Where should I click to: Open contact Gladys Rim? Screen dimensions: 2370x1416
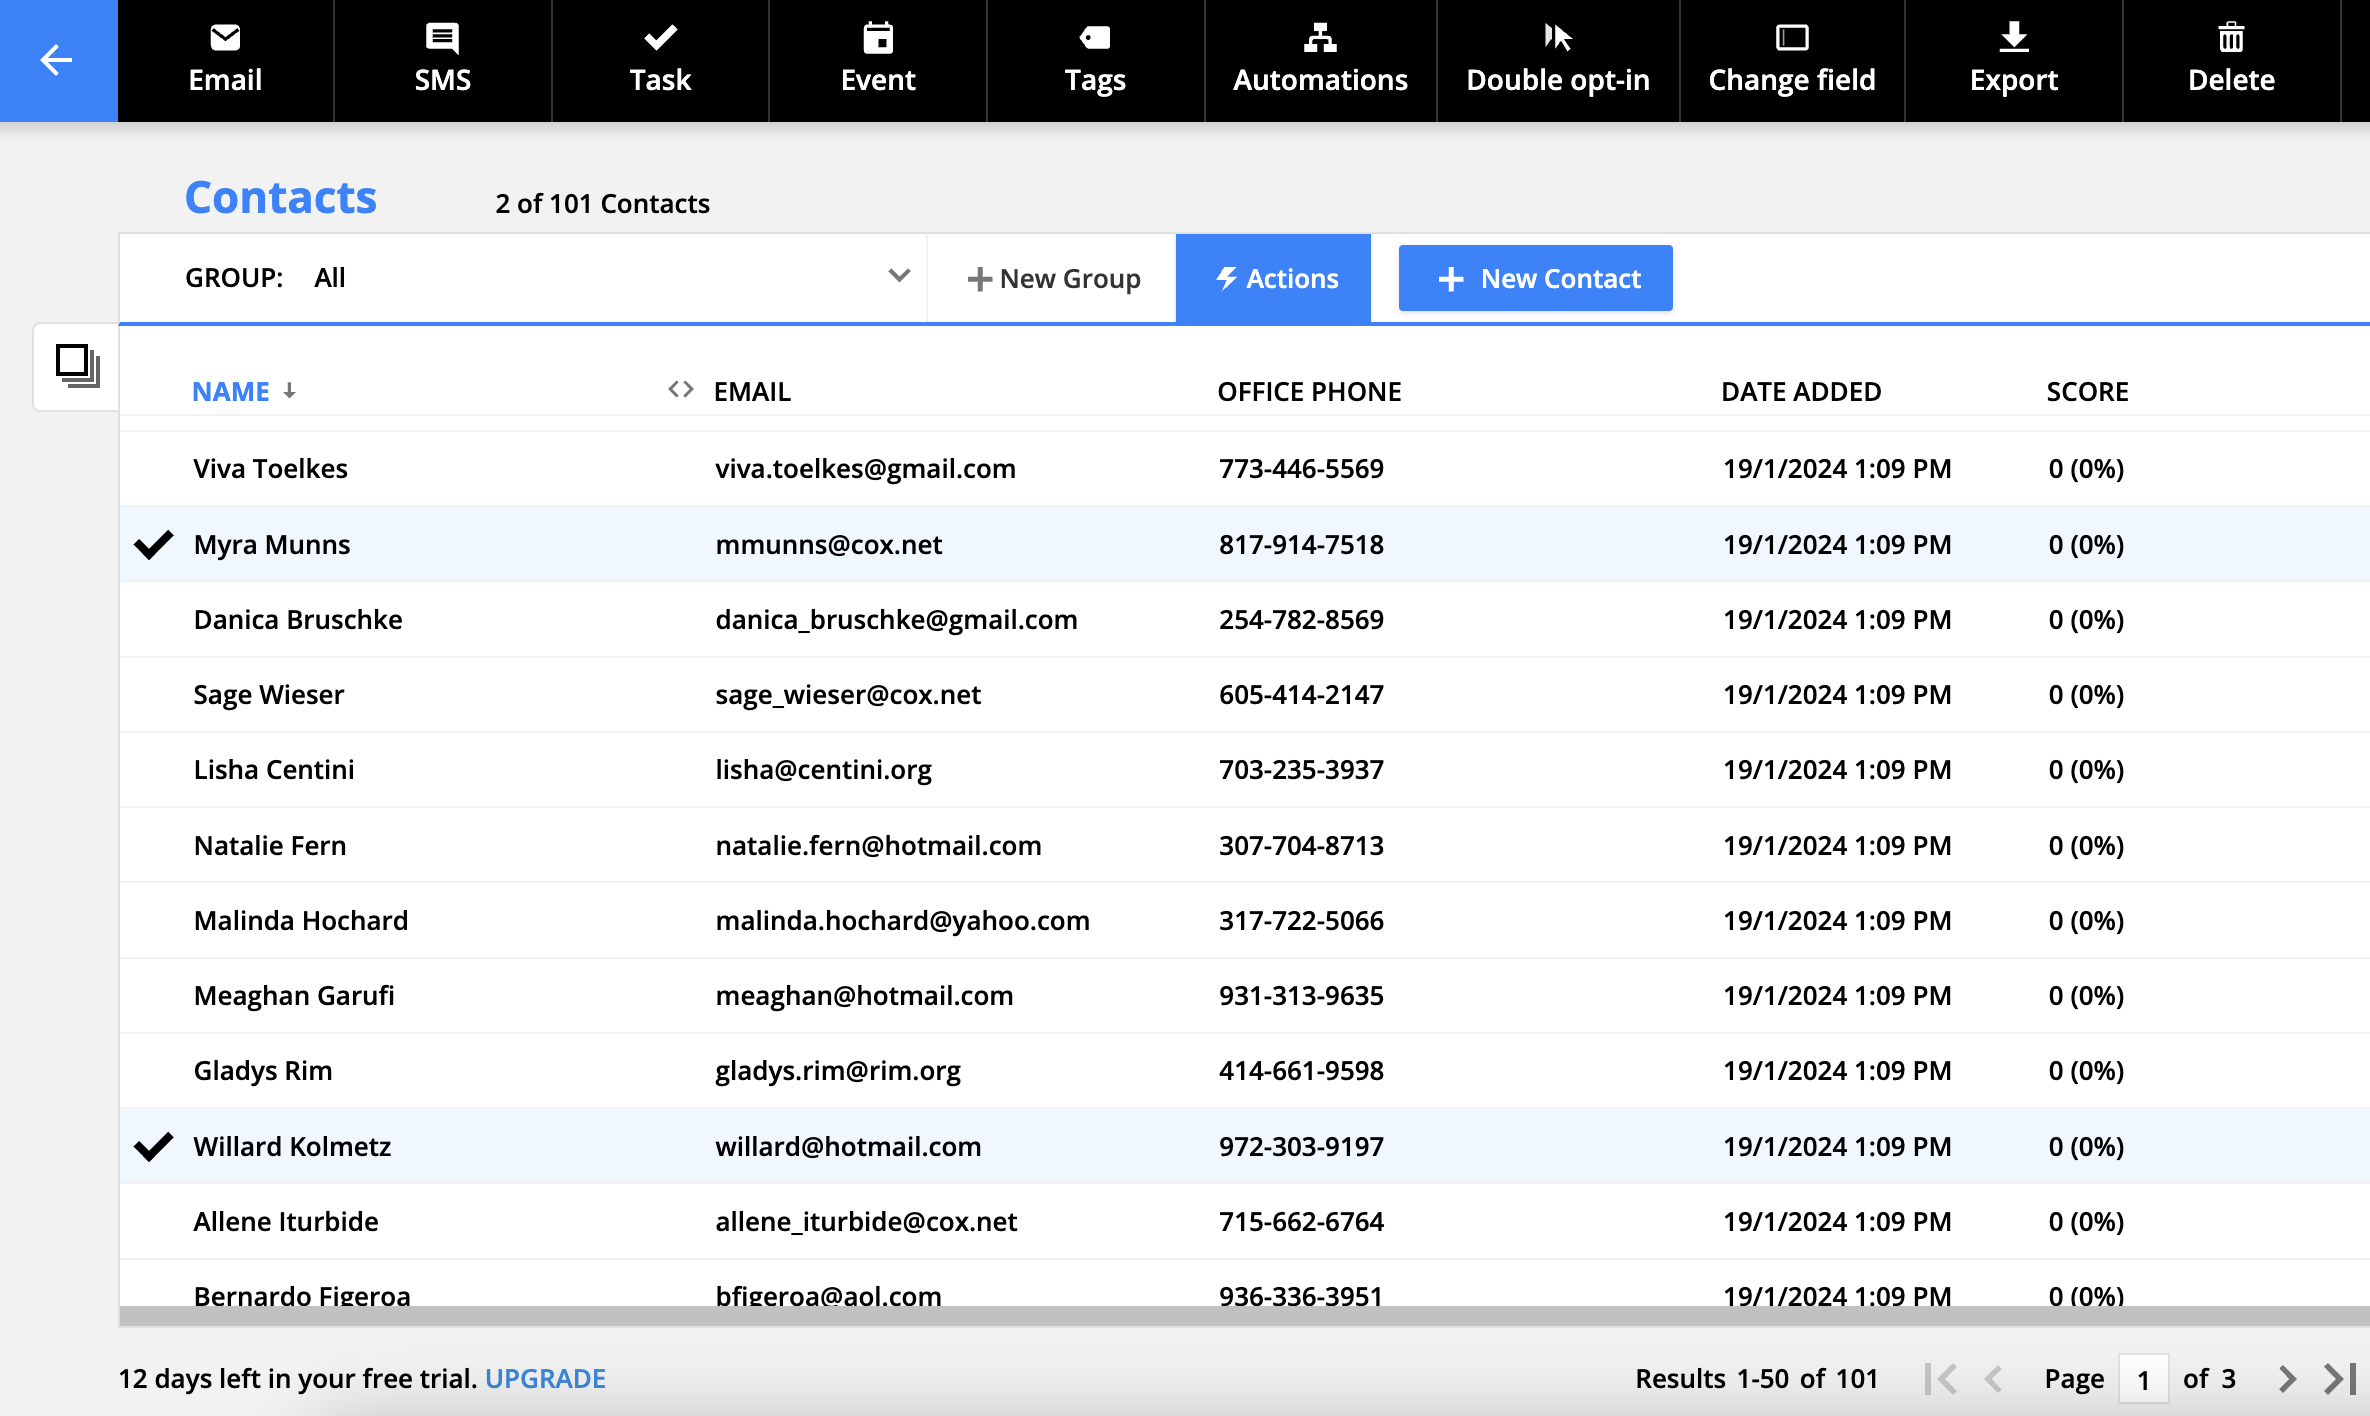coord(263,1070)
